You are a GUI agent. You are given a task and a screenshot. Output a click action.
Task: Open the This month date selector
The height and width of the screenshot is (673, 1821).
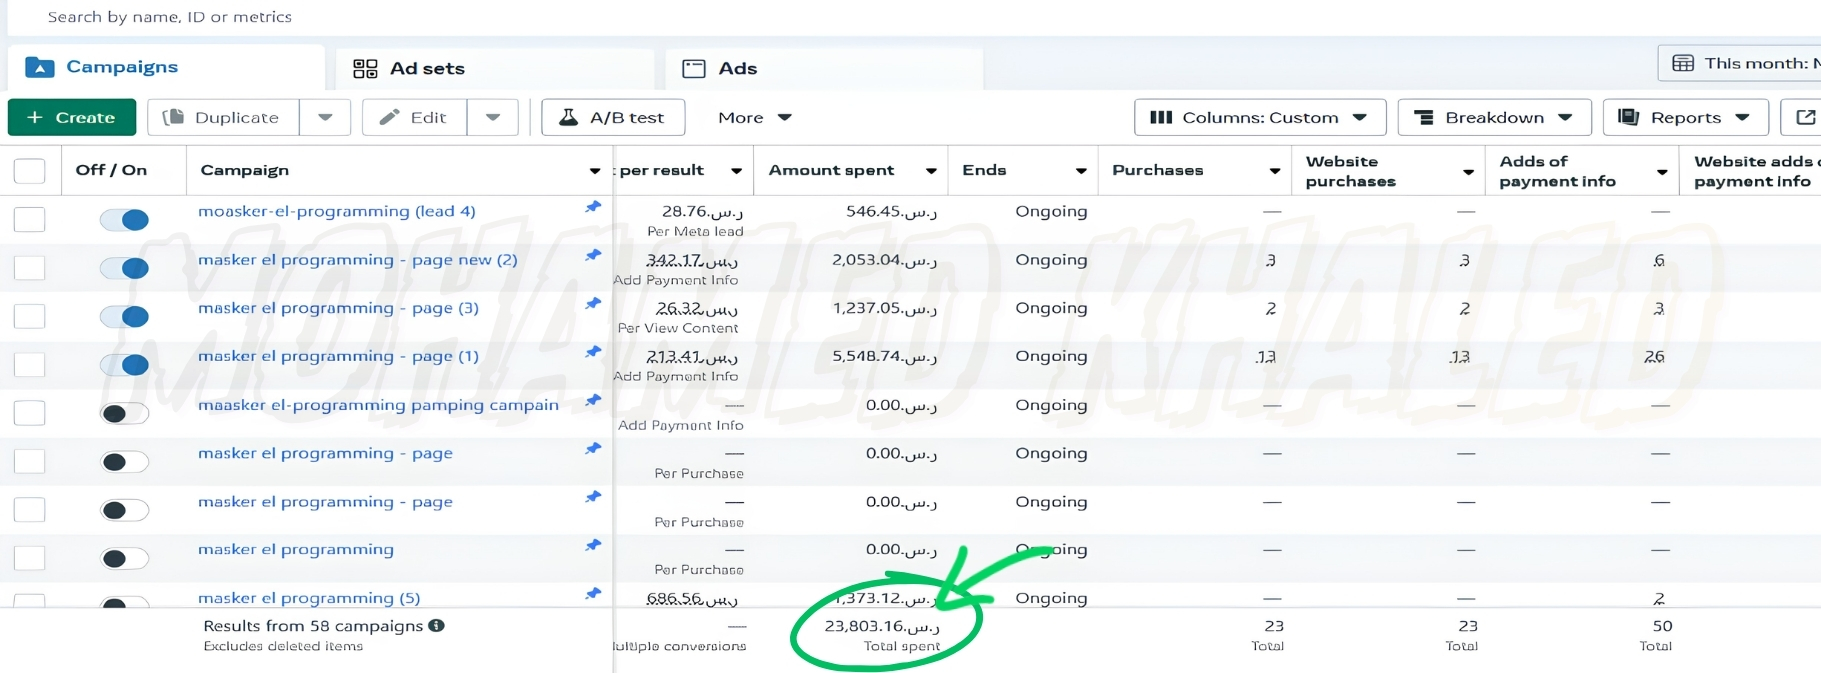pos(1740,63)
